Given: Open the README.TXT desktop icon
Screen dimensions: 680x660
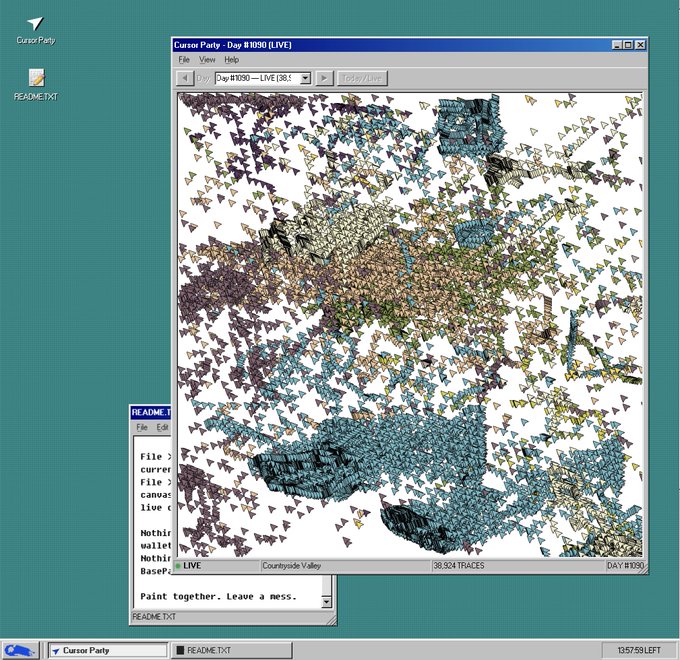Looking at the screenshot, I should 36,85.
